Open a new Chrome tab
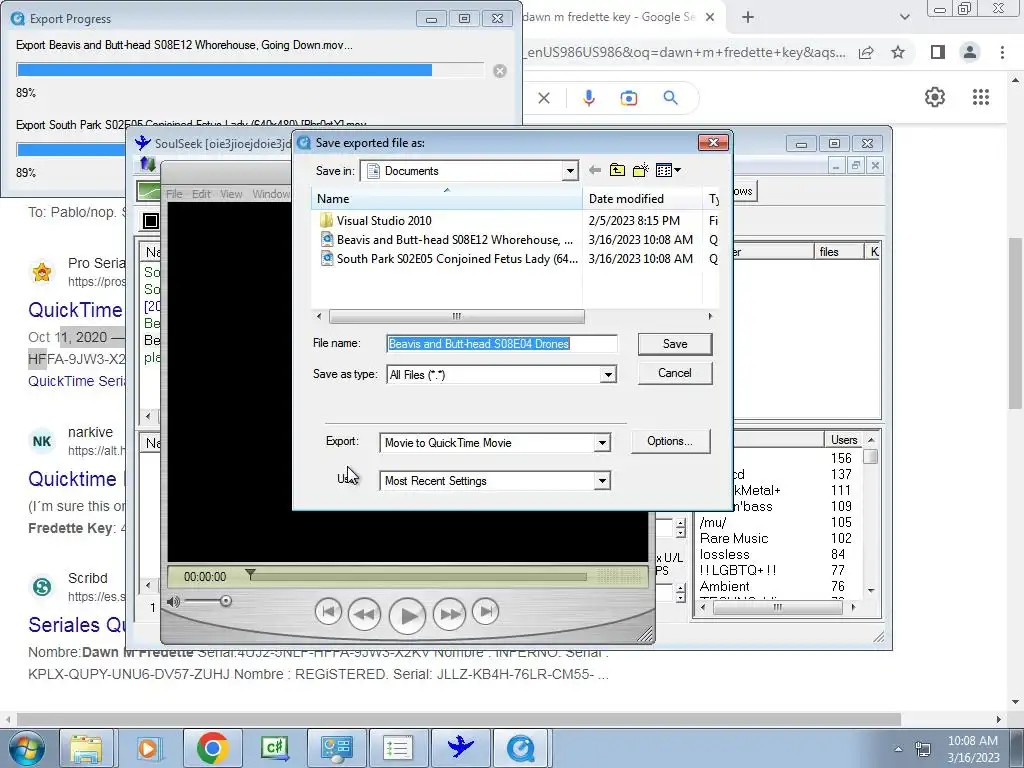 coord(748,18)
